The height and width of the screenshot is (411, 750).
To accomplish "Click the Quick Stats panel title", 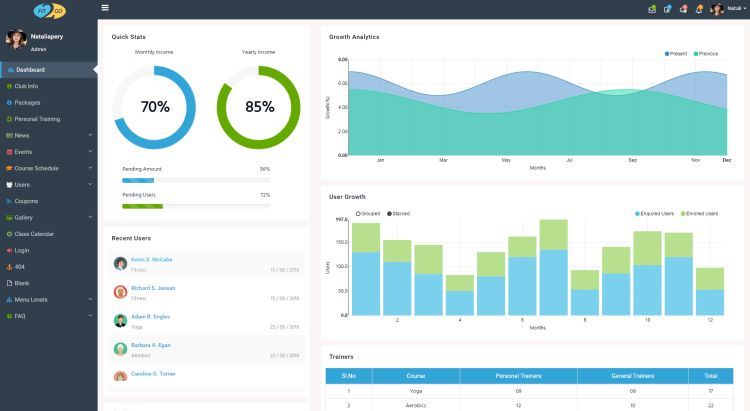I will (128, 37).
